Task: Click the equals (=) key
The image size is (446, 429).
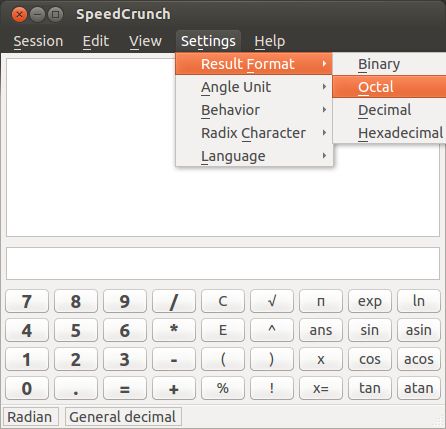Action: [x=125, y=388]
